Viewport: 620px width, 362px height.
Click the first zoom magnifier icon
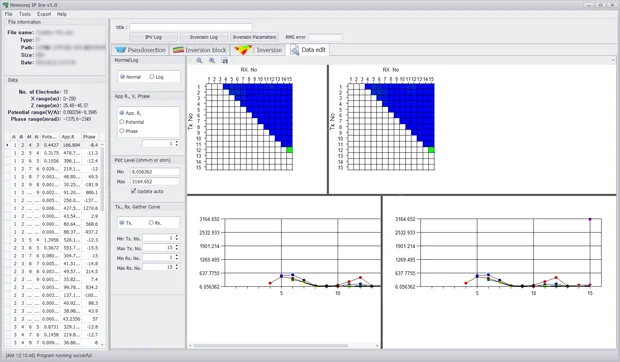pyautogui.click(x=199, y=60)
